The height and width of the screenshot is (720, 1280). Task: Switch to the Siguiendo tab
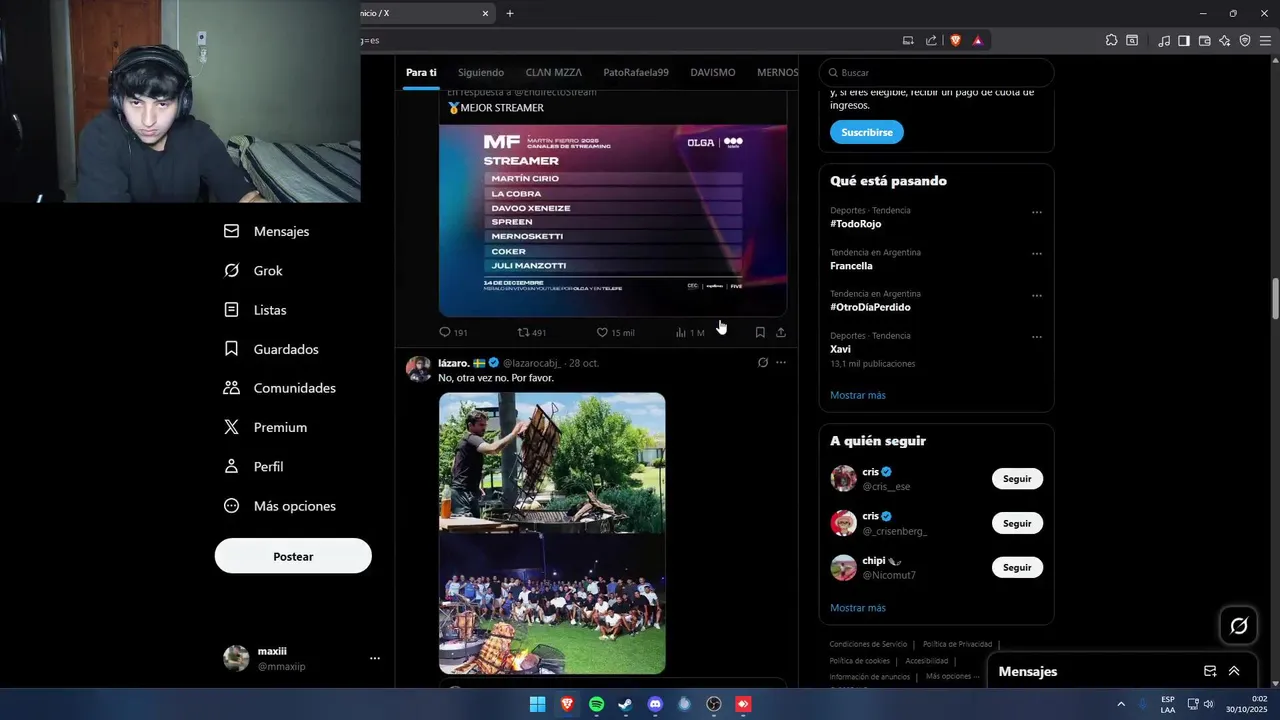pyautogui.click(x=481, y=72)
